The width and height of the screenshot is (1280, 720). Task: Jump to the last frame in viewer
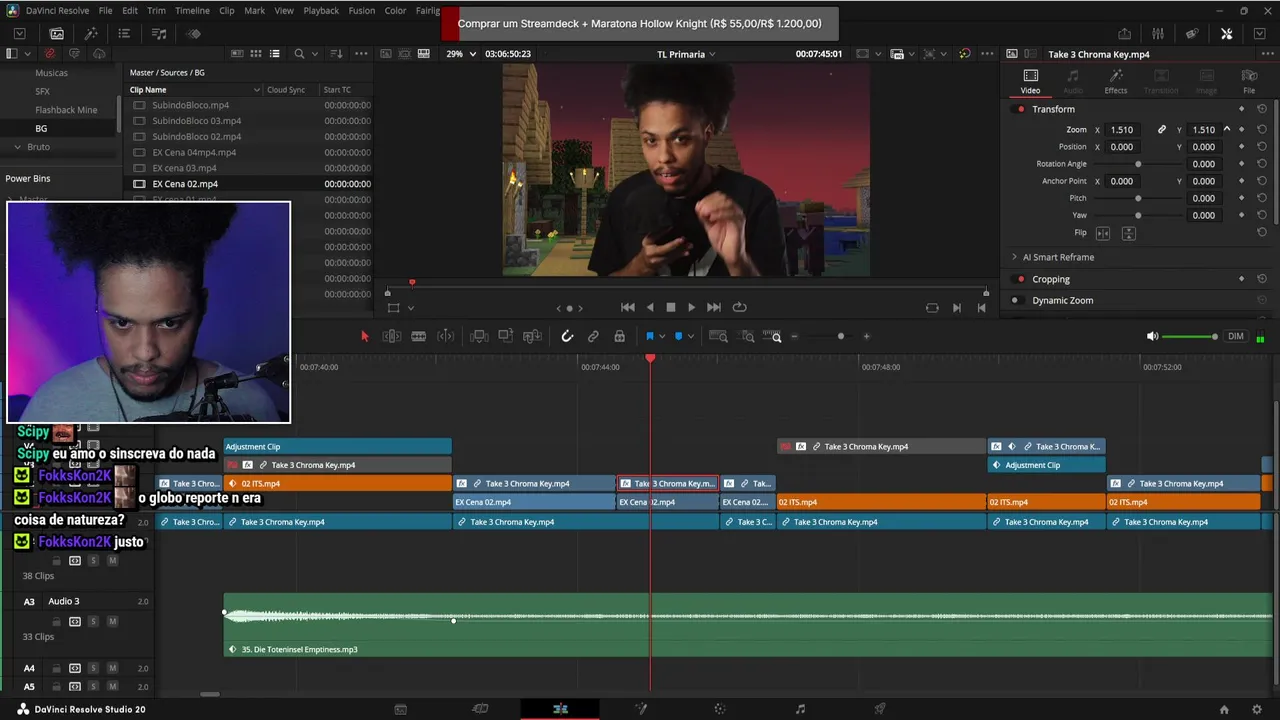click(x=713, y=307)
